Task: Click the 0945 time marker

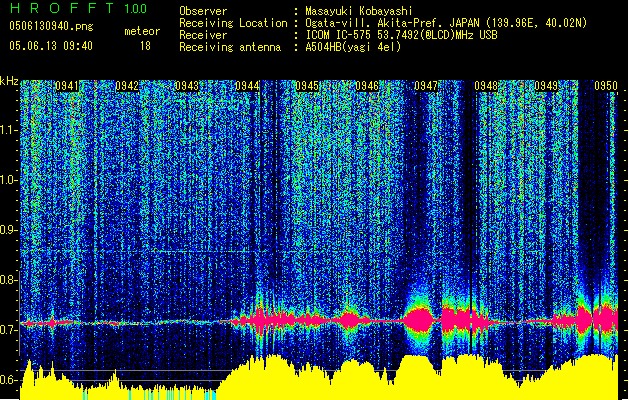Action: (307, 86)
